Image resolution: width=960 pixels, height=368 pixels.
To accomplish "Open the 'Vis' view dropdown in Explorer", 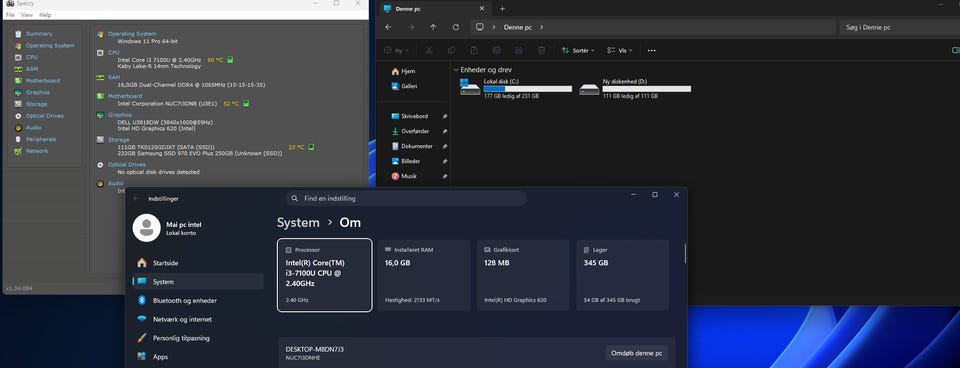I will [619, 51].
